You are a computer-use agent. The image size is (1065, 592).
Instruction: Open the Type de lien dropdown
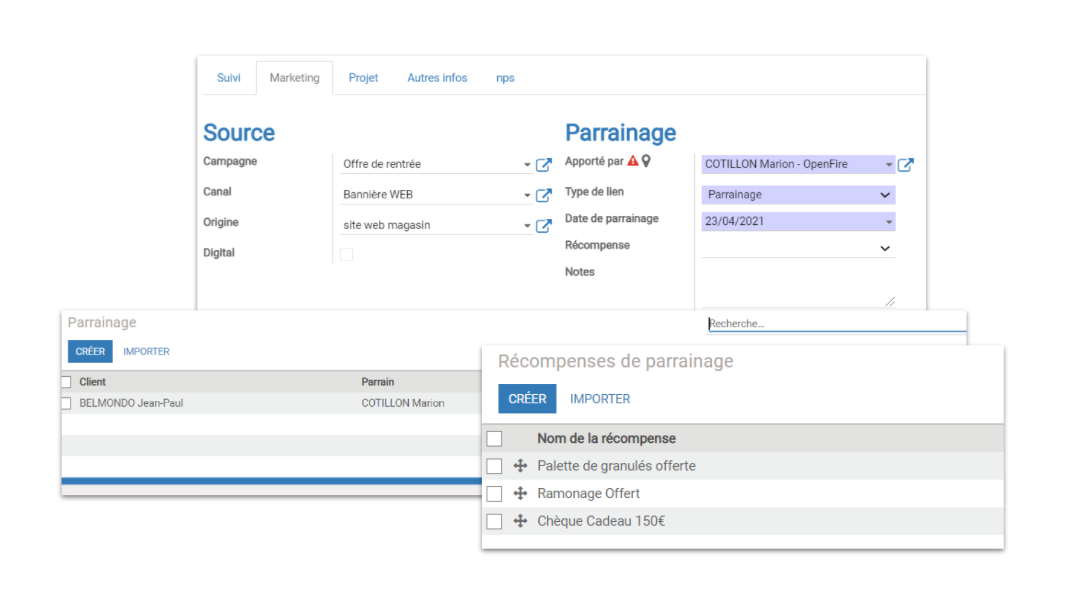(x=798, y=195)
